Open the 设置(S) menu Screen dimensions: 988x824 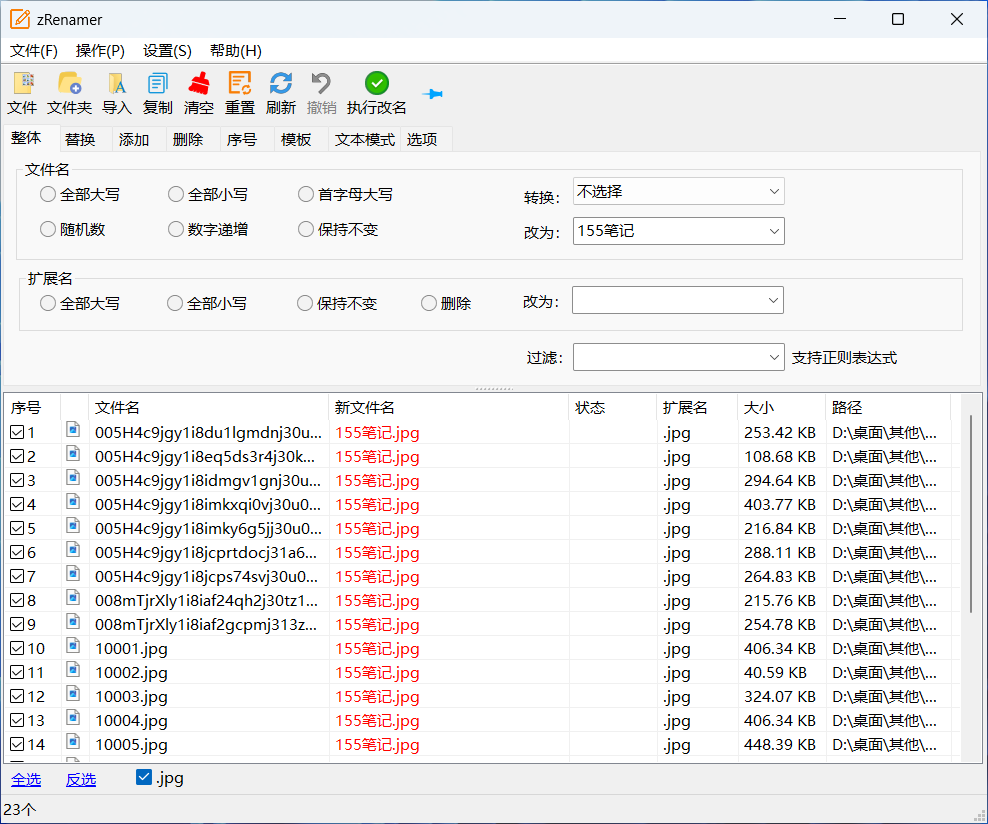pyautogui.click(x=167, y=51)
